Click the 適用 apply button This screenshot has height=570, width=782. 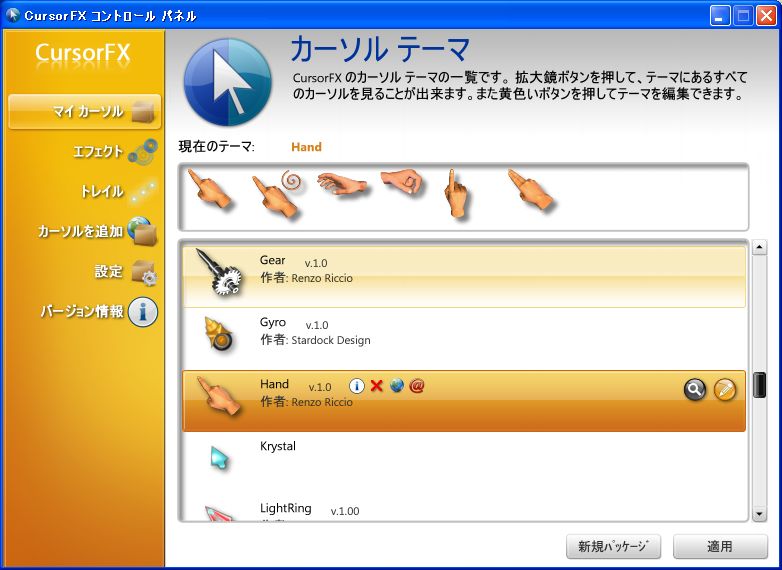[x=720, y=547]
